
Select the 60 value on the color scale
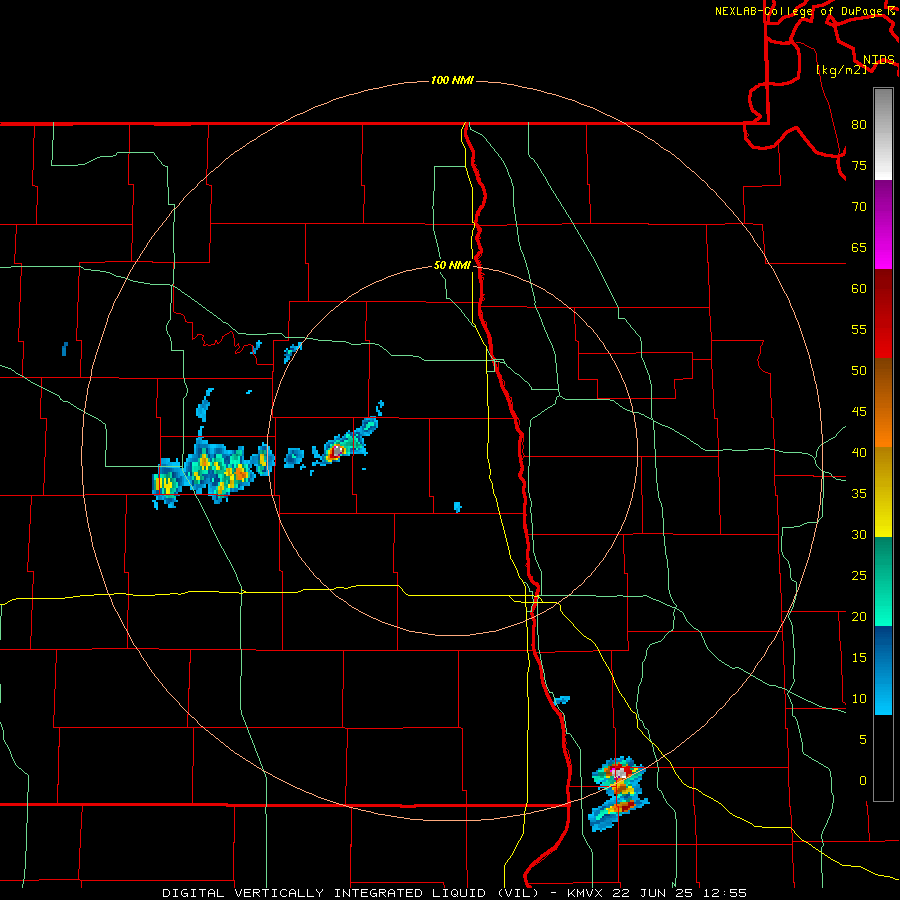[x=859, y=289]
